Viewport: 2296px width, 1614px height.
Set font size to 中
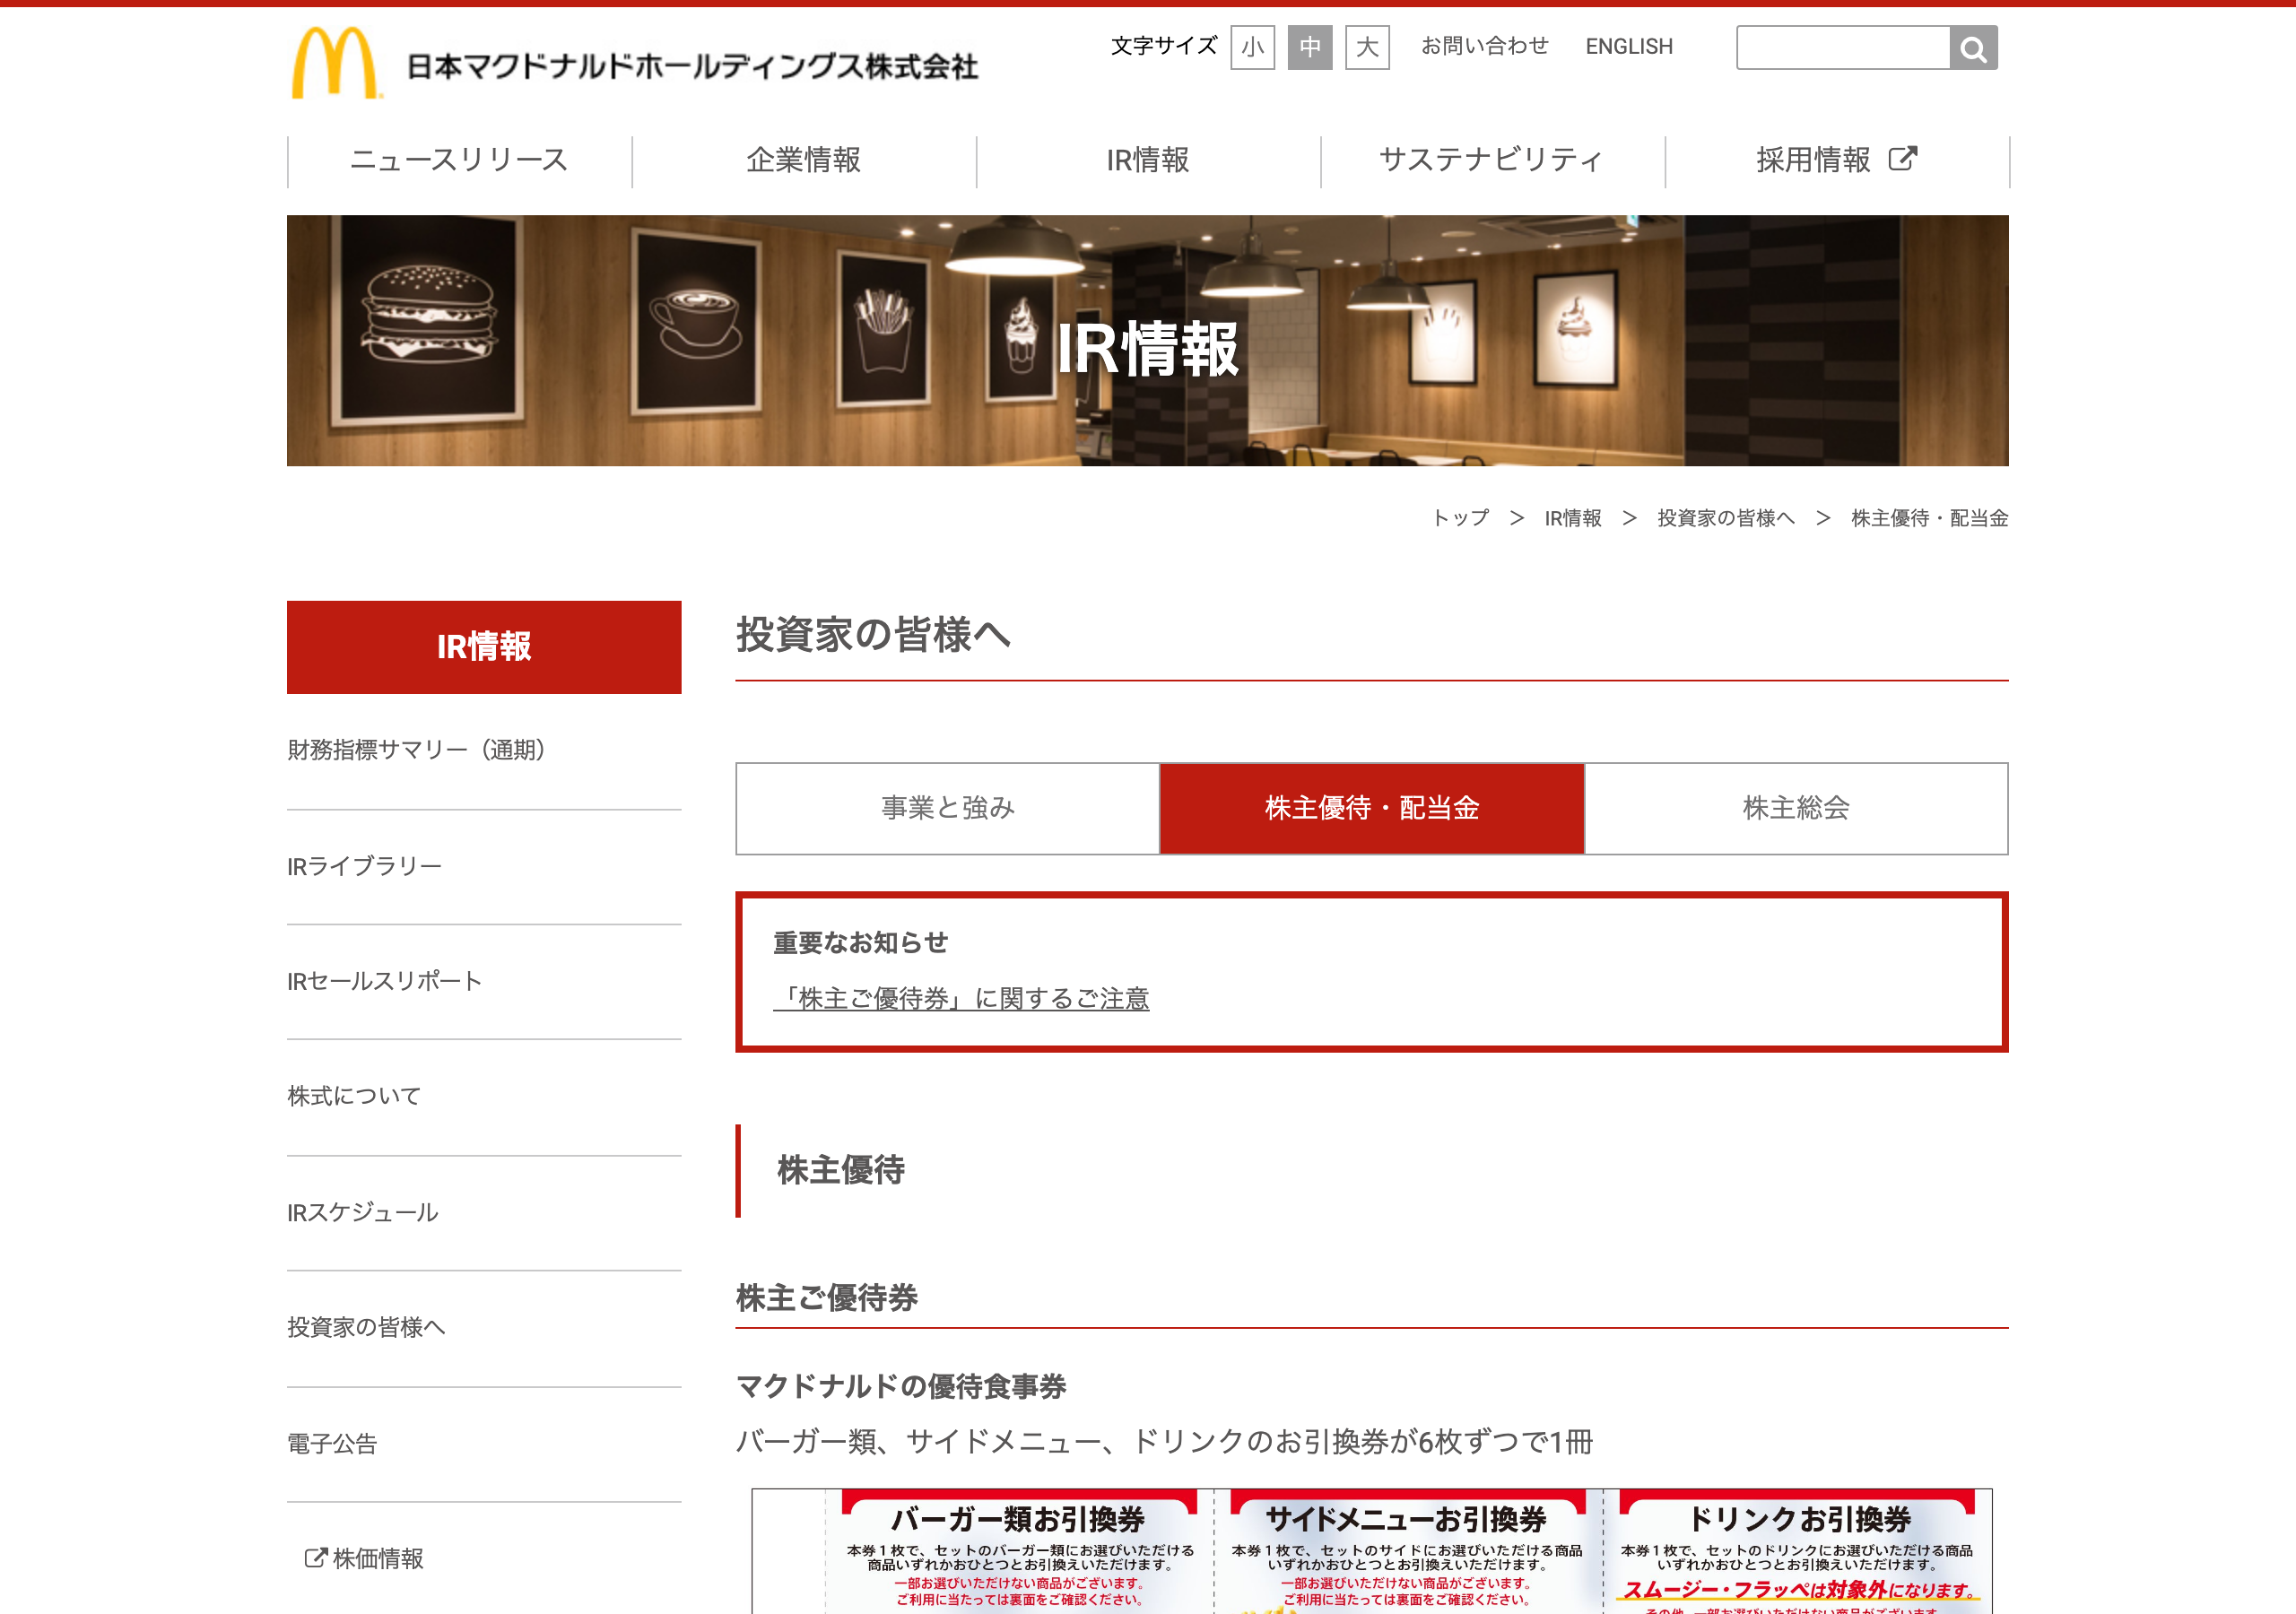coord(1310,47)
